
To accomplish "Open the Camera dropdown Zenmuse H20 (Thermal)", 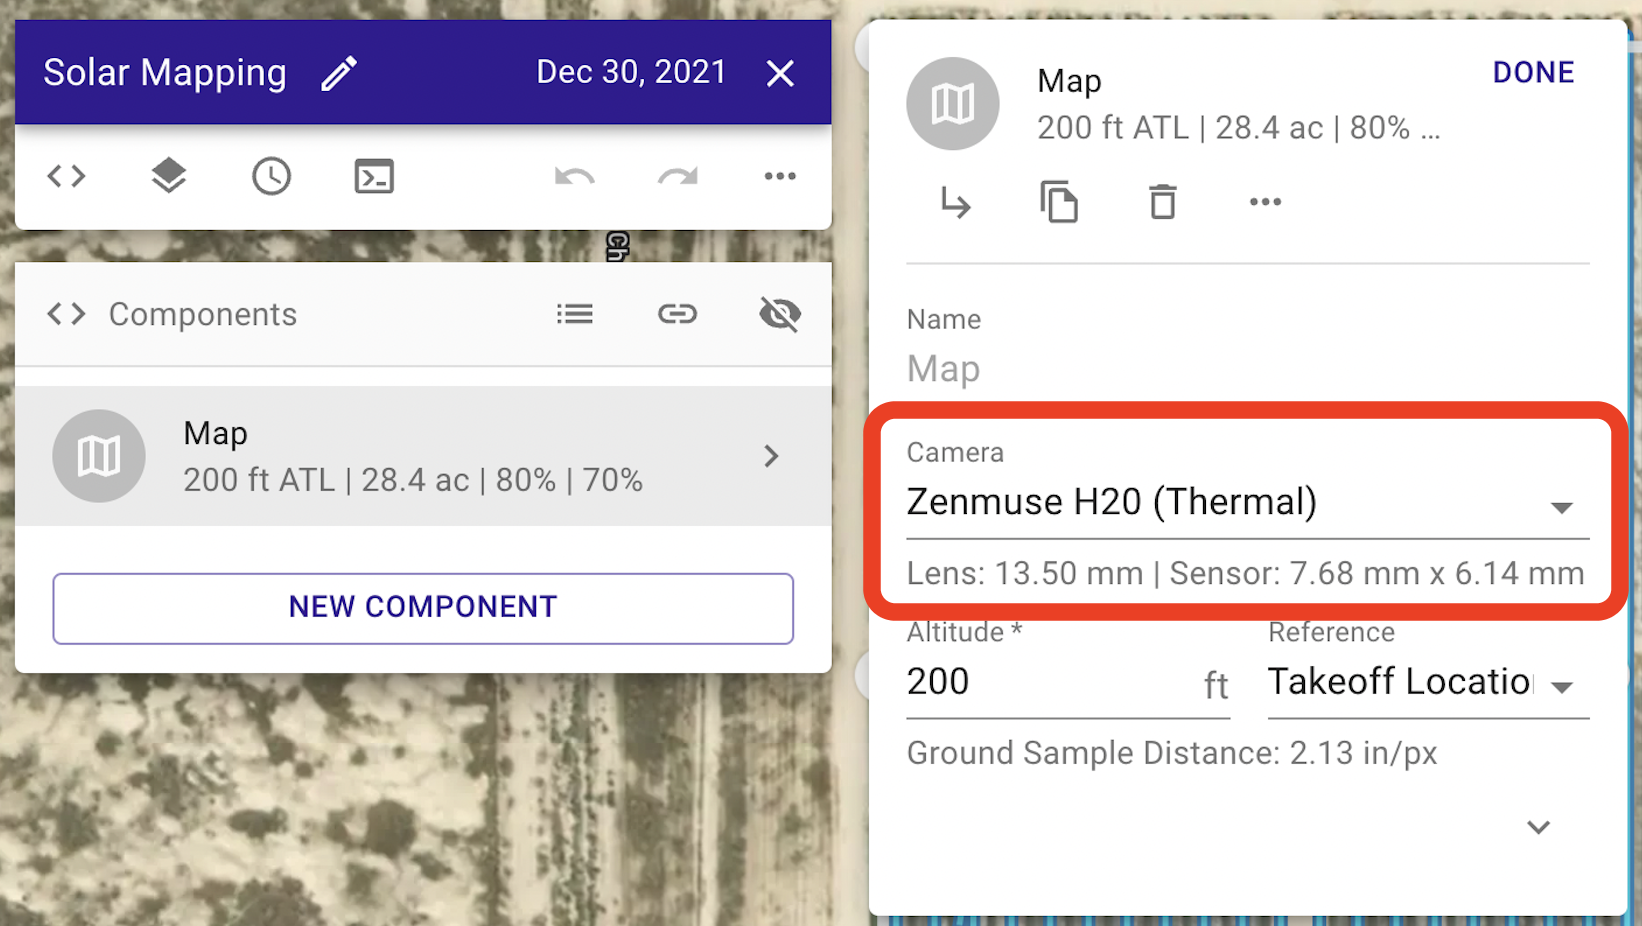I will tap(1247, 503).
